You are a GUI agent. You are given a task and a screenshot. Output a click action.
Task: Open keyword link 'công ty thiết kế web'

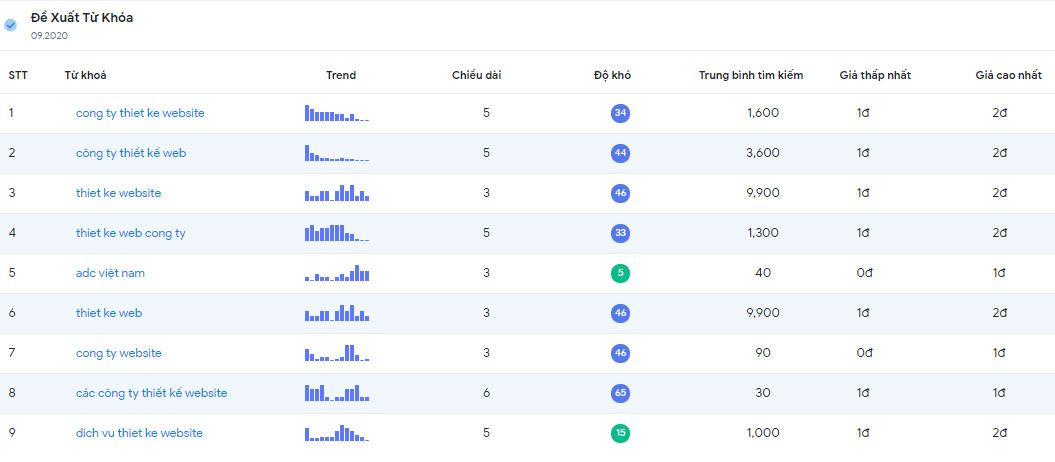[131, 153]
